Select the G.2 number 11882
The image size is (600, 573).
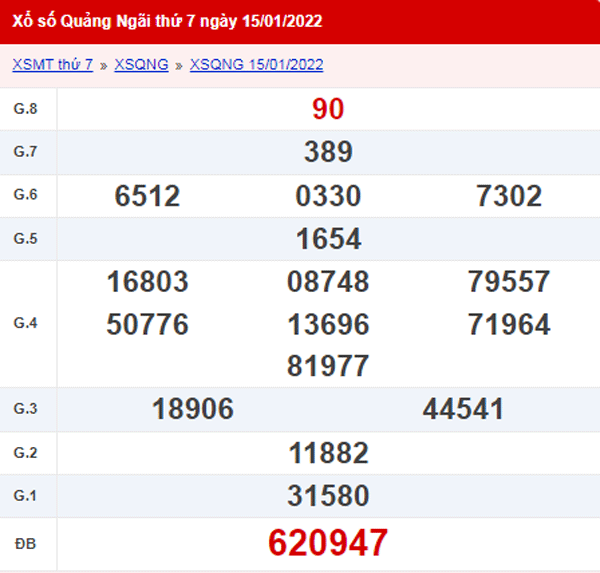(328, 453)
